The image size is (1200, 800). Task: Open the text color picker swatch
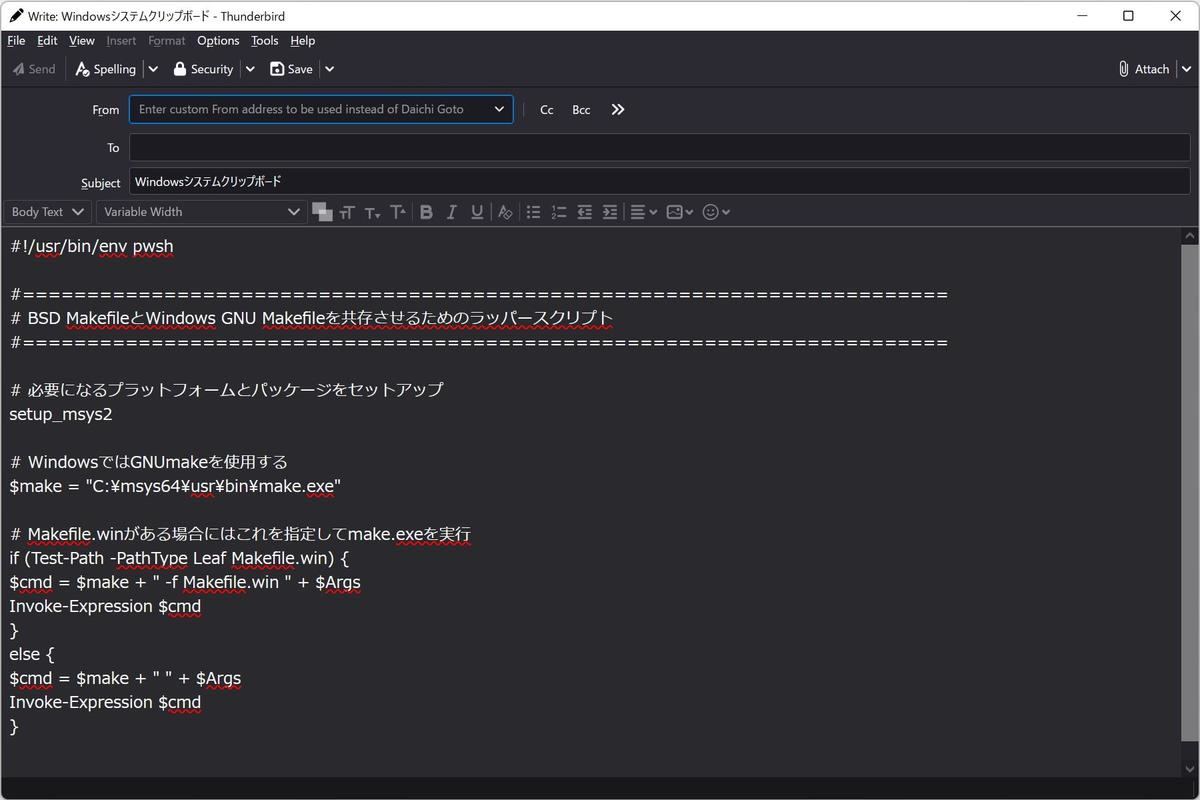pos(321,211)
